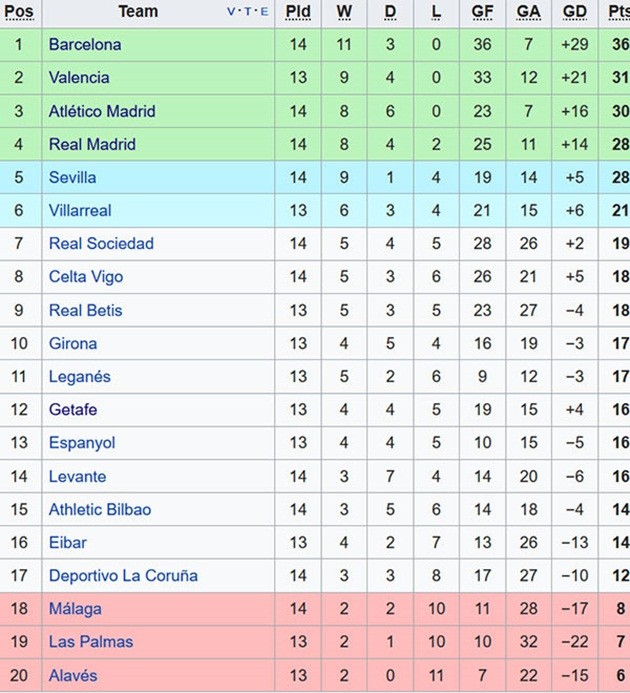
Task: Open the Las Palmas link
Action: coord(91,641)
